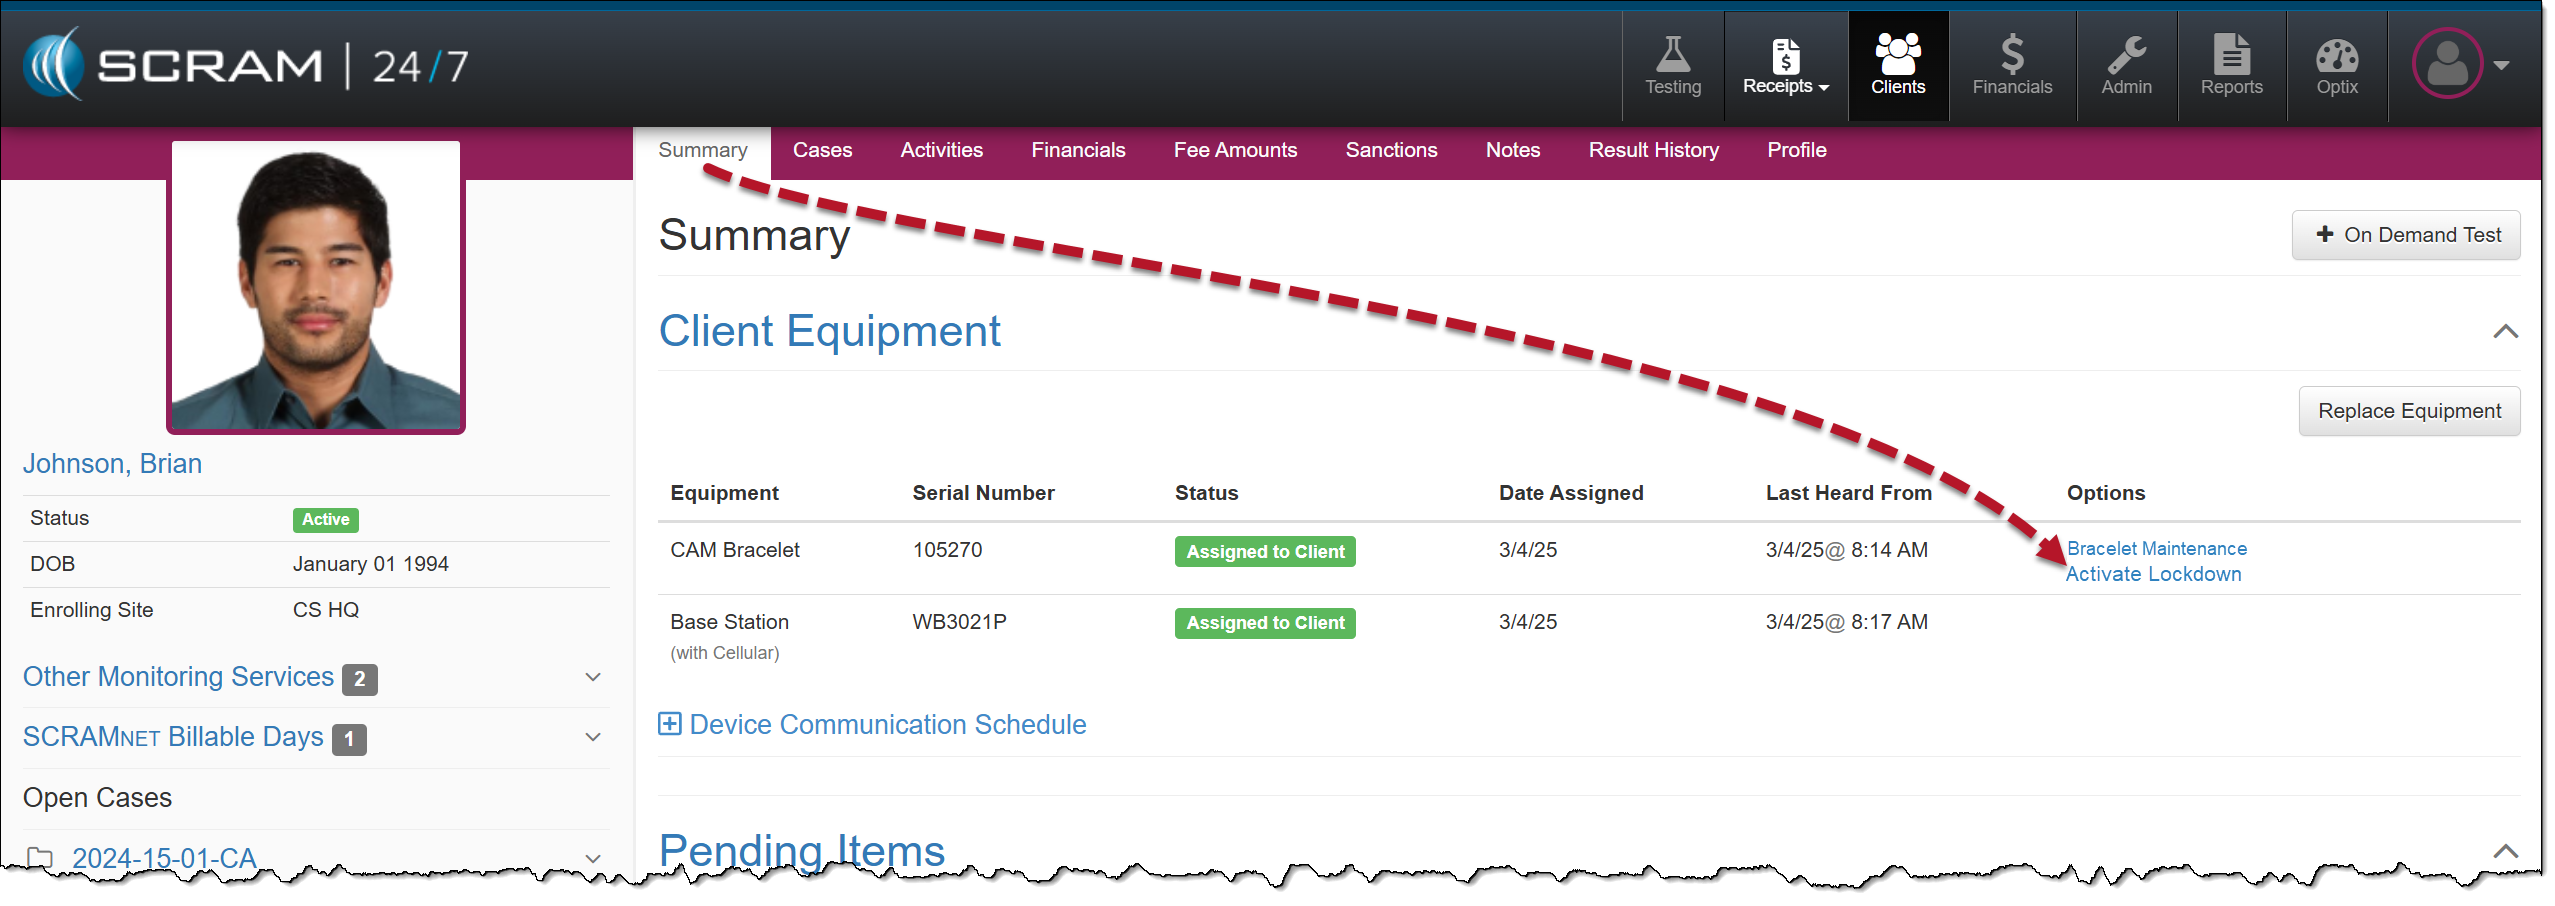The width and height of the screenshot is (2555, 906).
Task: Click the On Demand Test button
Action: point(2405,235)
